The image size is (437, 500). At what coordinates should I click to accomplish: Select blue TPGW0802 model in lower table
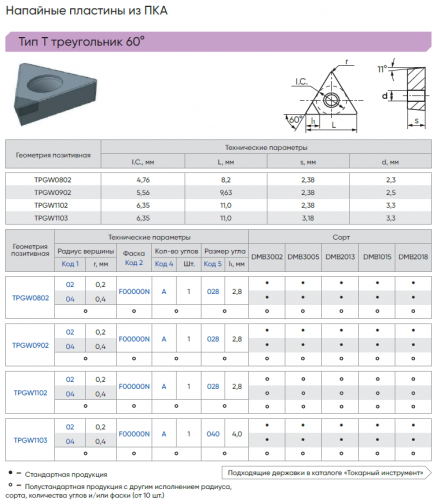click(x=31, y=298)
